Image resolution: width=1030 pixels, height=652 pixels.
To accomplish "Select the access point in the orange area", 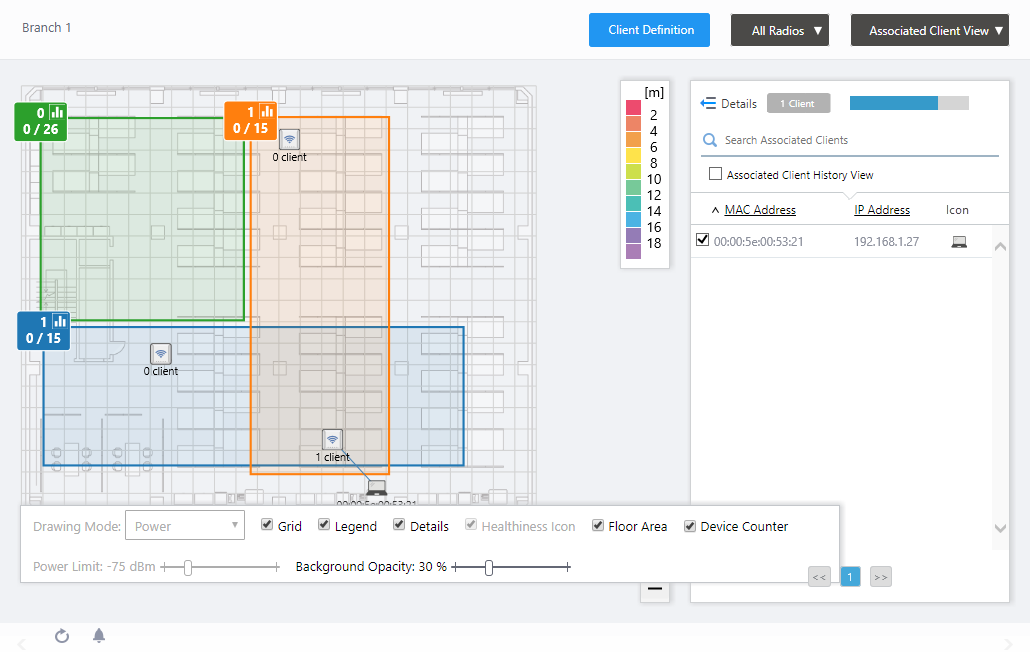I will coord(289,140).
